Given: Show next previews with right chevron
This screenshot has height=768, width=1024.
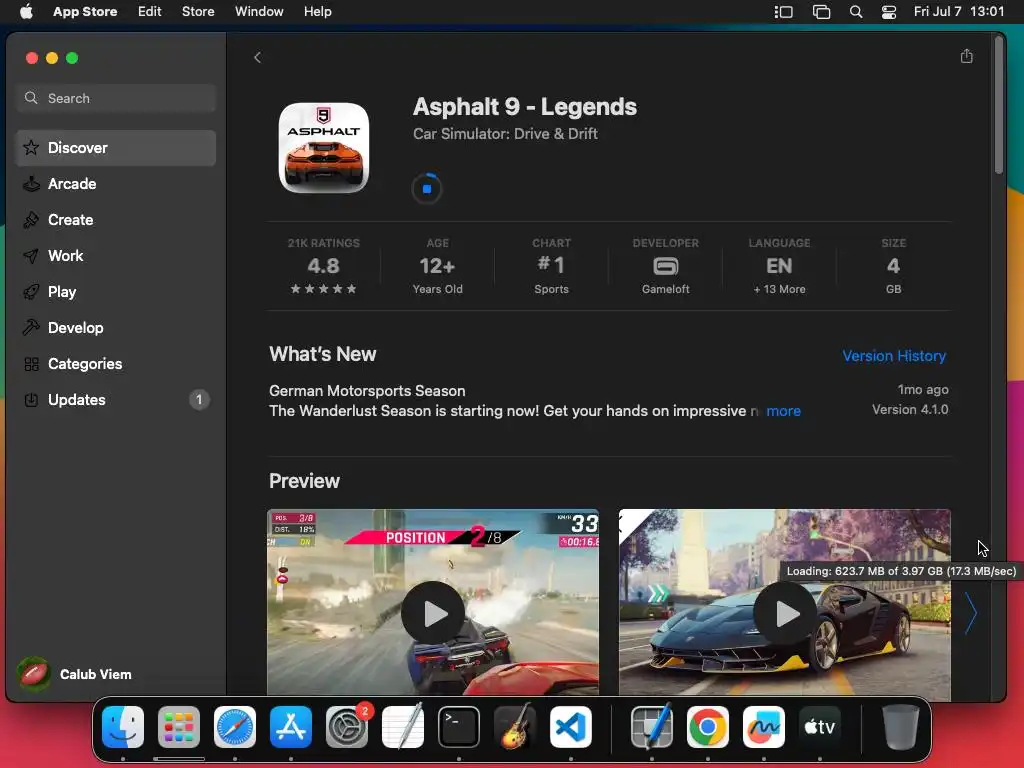Looking at the screenshot, I should click(x=971, y=613).
